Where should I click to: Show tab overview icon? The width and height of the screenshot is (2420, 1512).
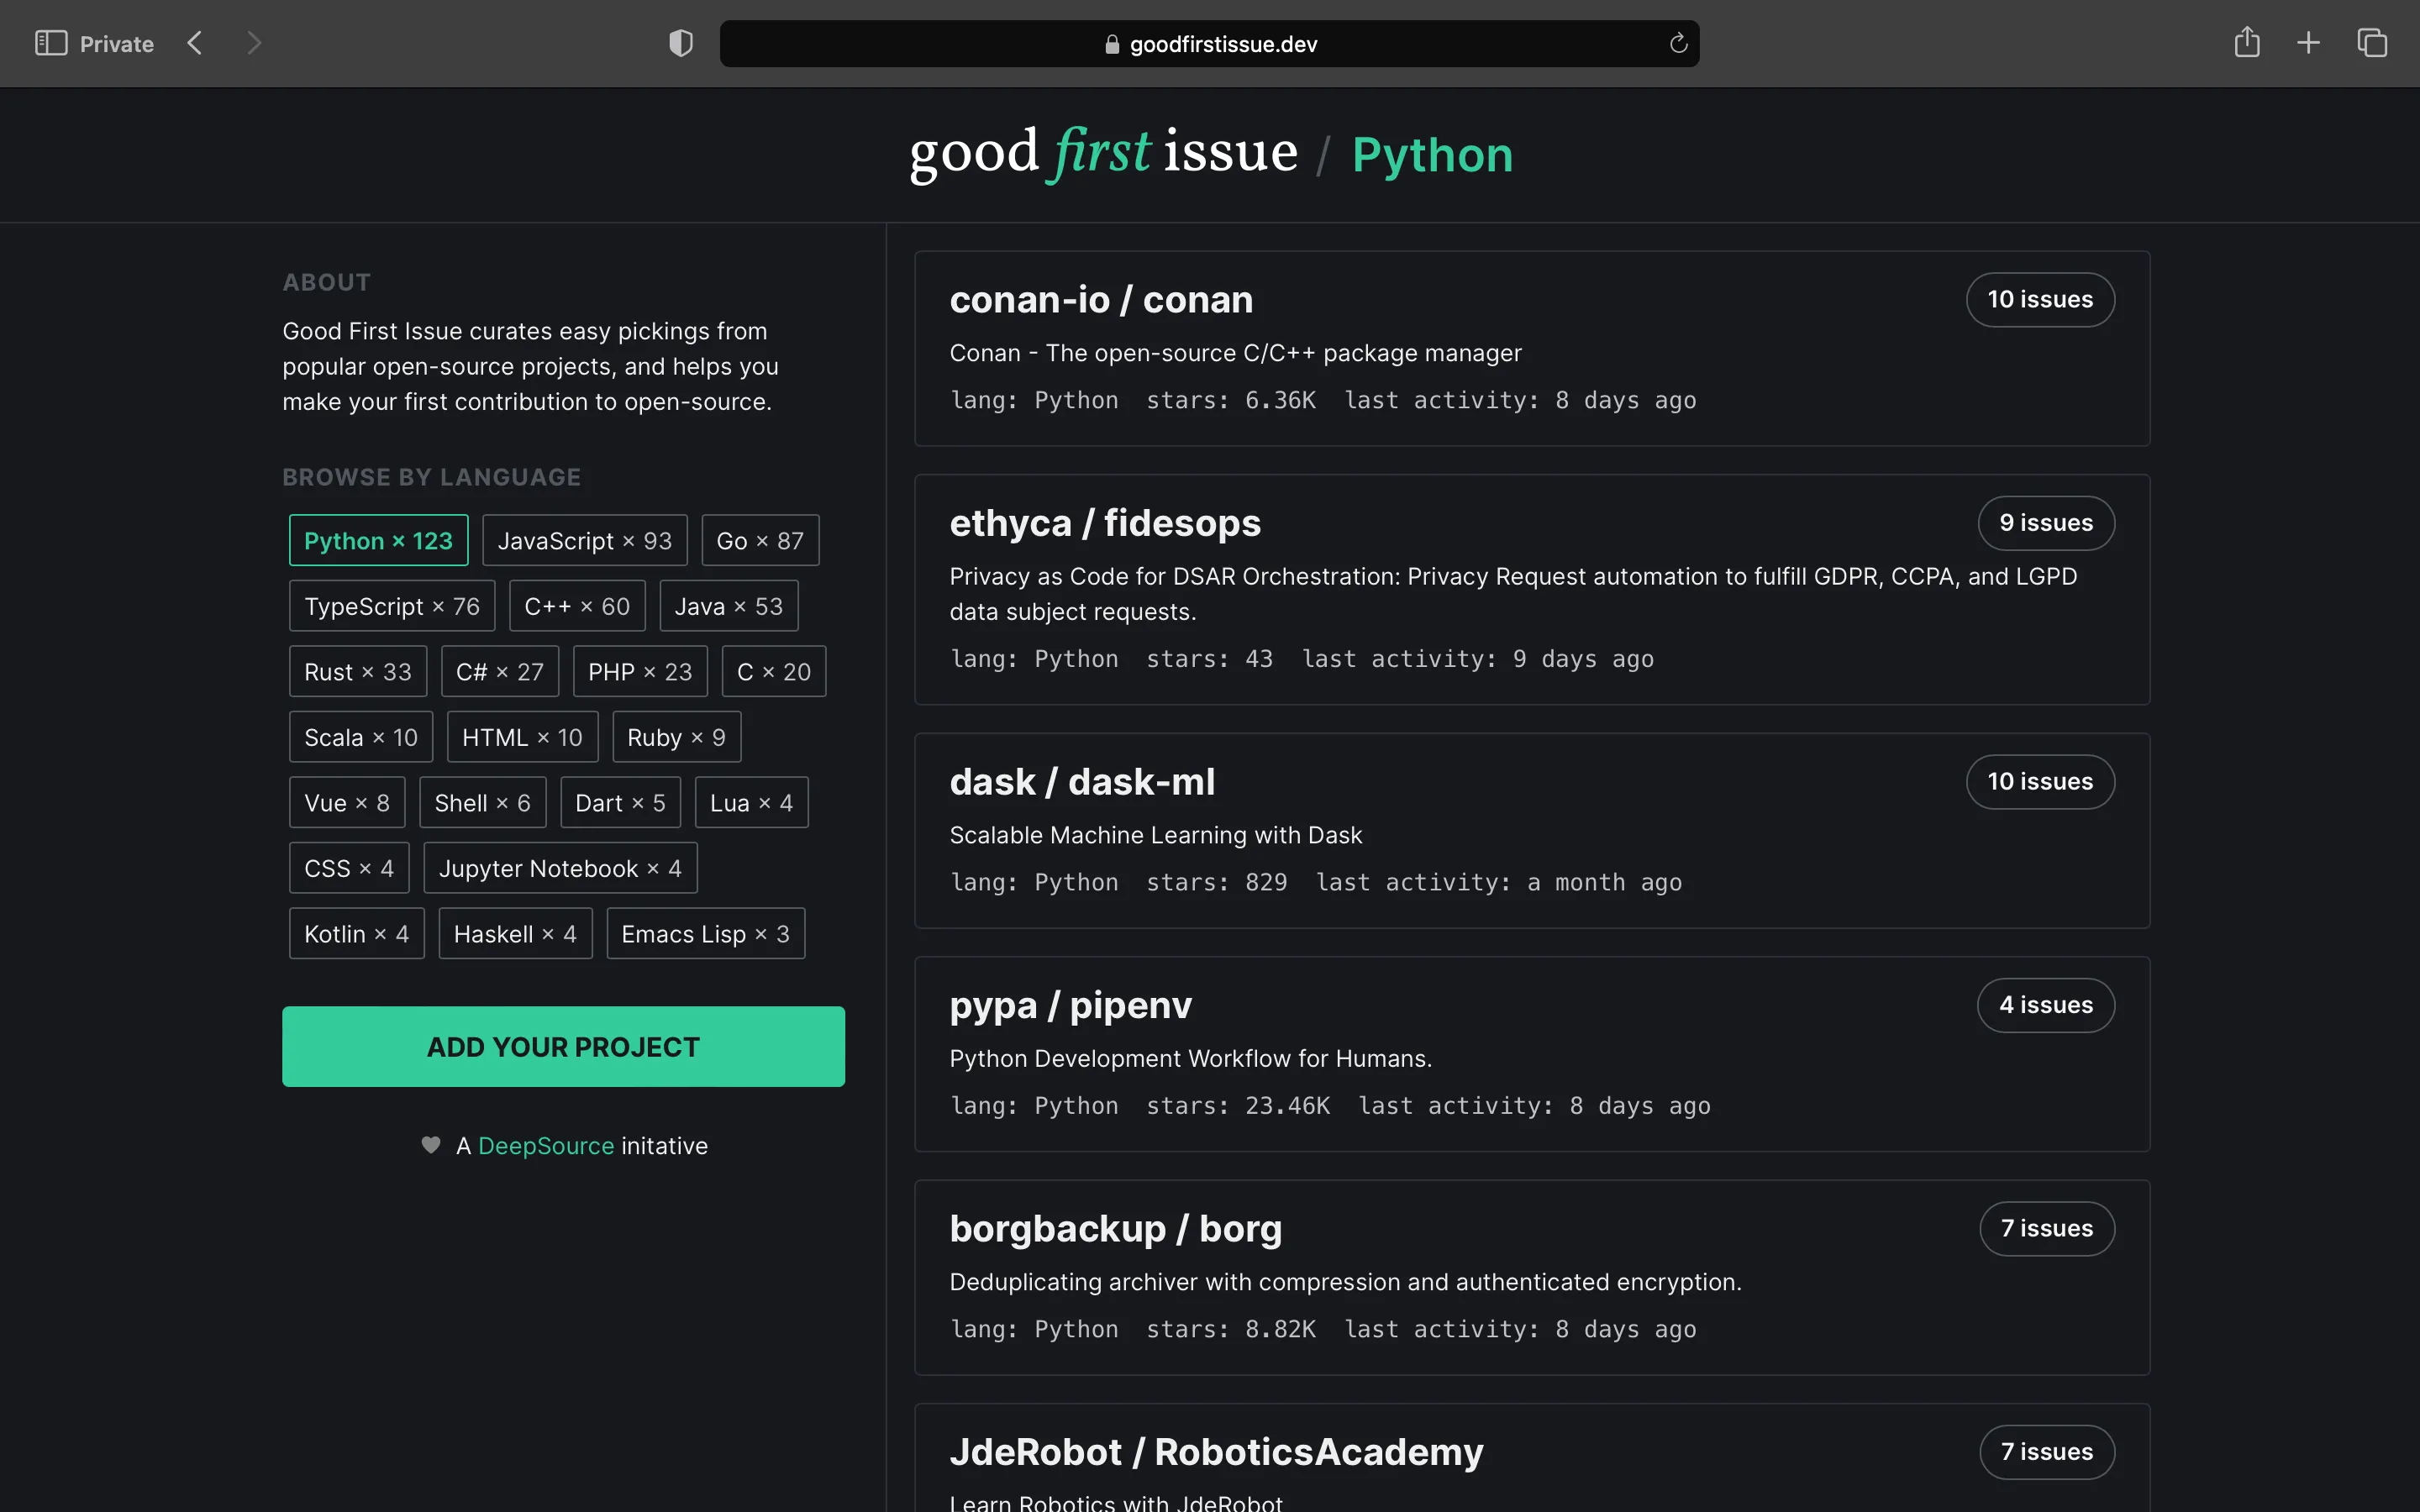[x=2372, y=43]
